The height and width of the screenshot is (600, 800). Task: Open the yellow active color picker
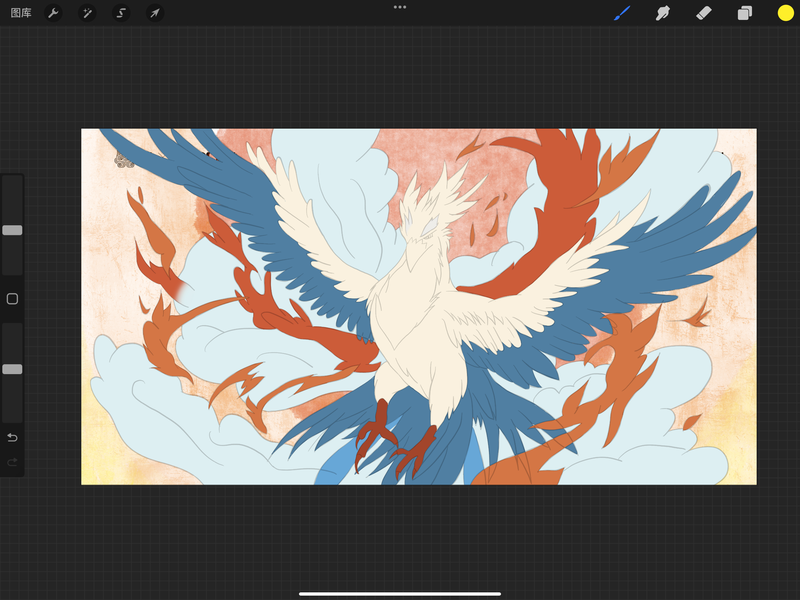(785, 13)
